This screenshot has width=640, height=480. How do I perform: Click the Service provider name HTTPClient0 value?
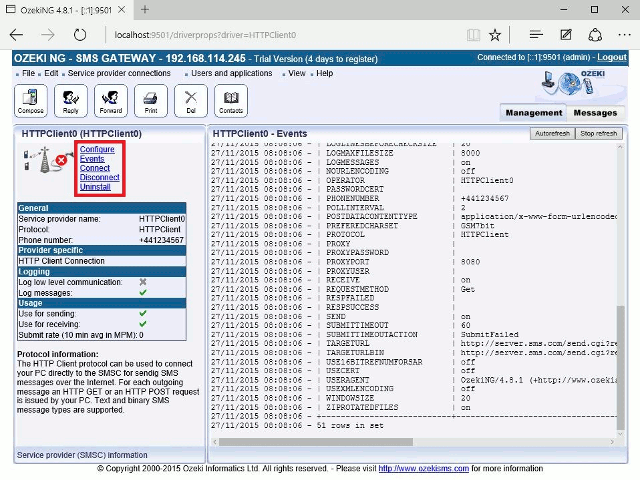(162, 219)
